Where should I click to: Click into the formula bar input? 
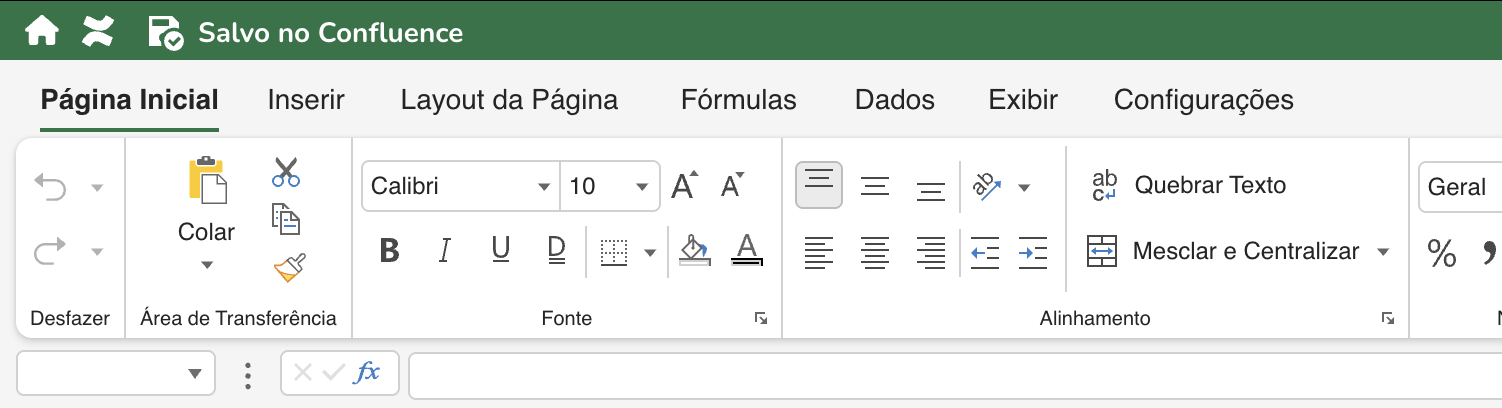pyautogui.click(x=950, y=373)
